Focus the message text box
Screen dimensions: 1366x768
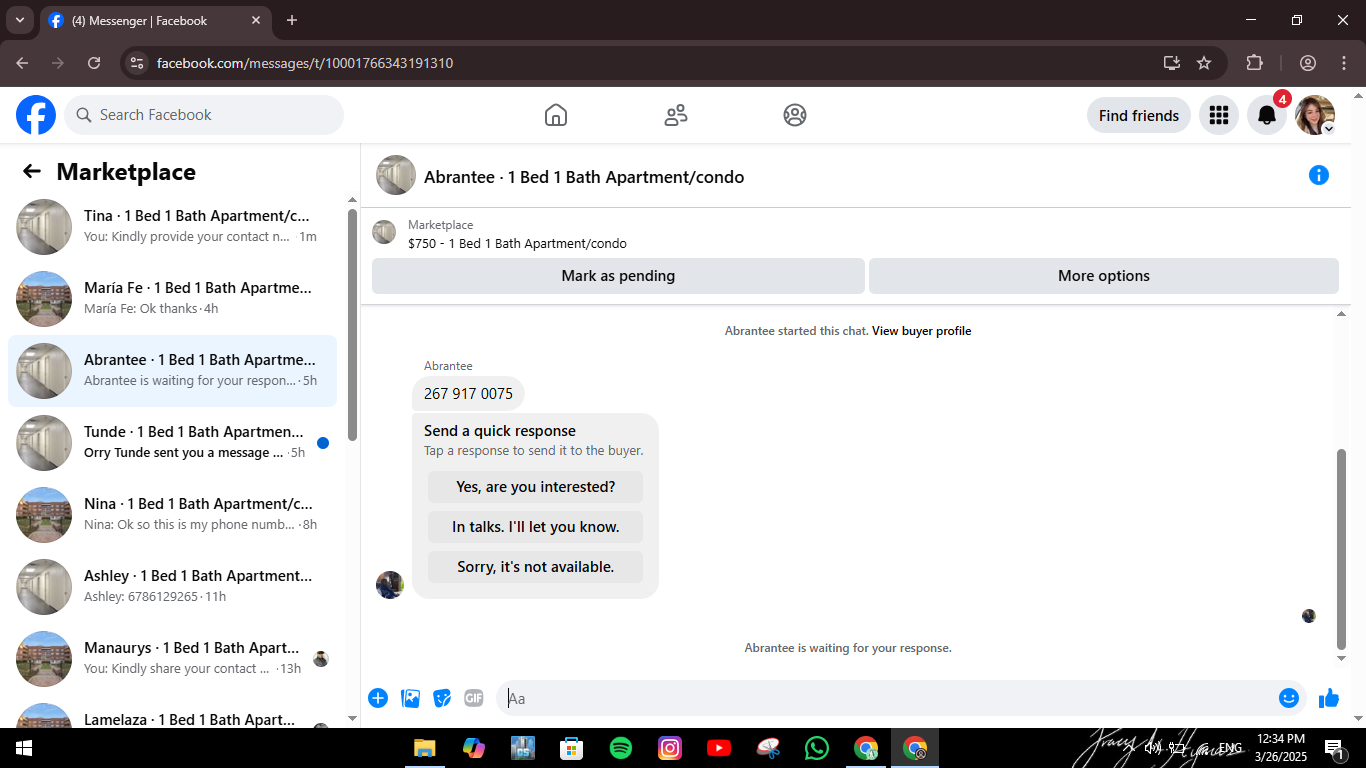[888, 698]
